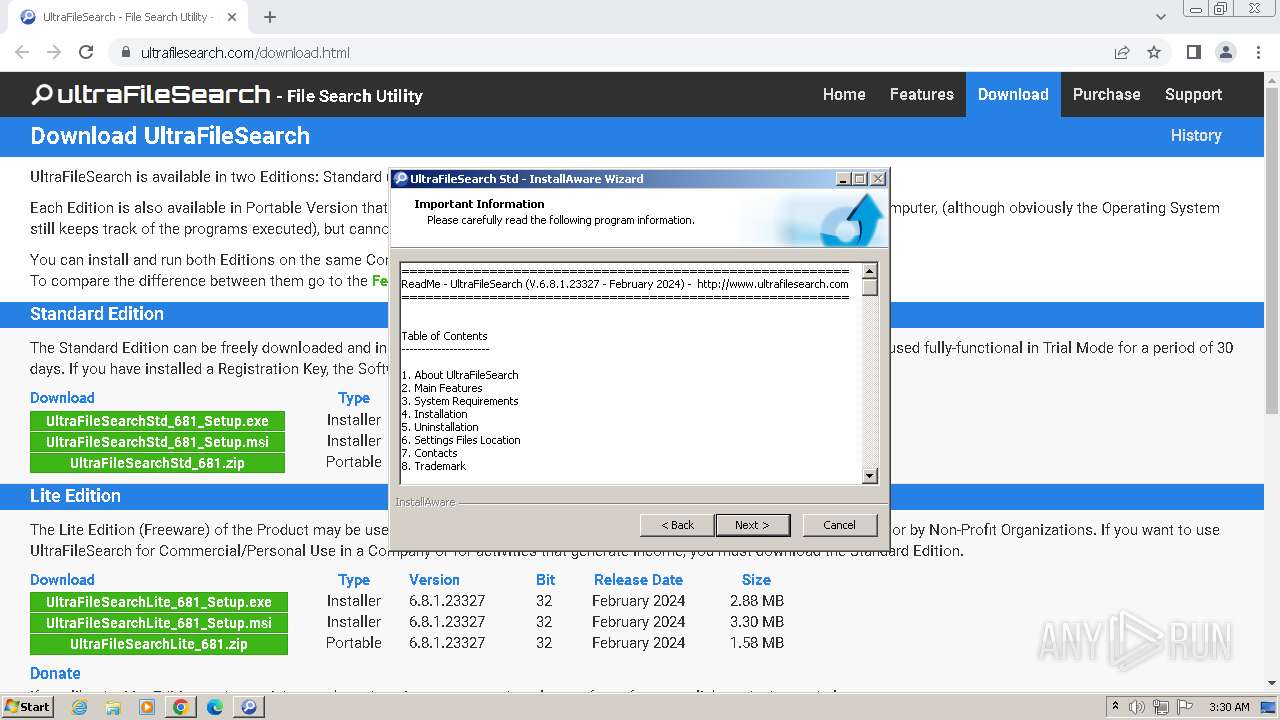
Task: Click the readme scrollbar thumb
Action: click(869, 287)
